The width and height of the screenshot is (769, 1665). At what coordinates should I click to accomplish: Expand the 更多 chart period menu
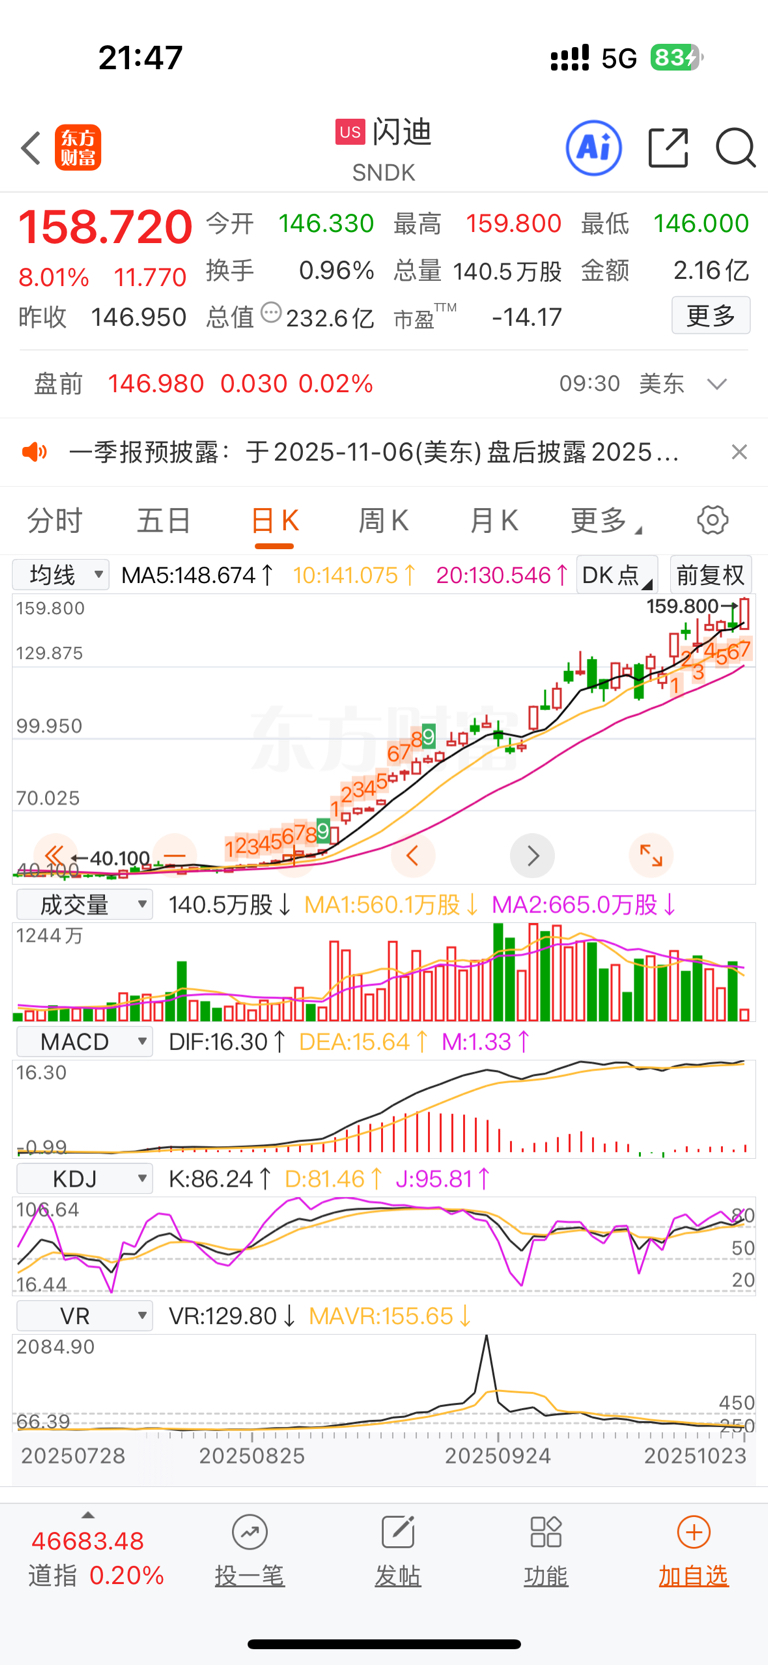(x=606, y=520)
